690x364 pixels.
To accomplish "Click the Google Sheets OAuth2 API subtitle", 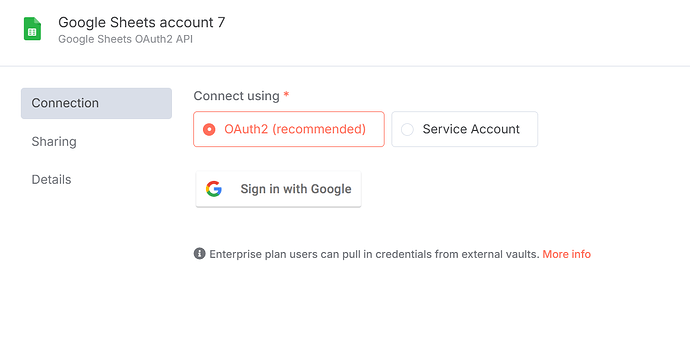I will tap(125, 39).
